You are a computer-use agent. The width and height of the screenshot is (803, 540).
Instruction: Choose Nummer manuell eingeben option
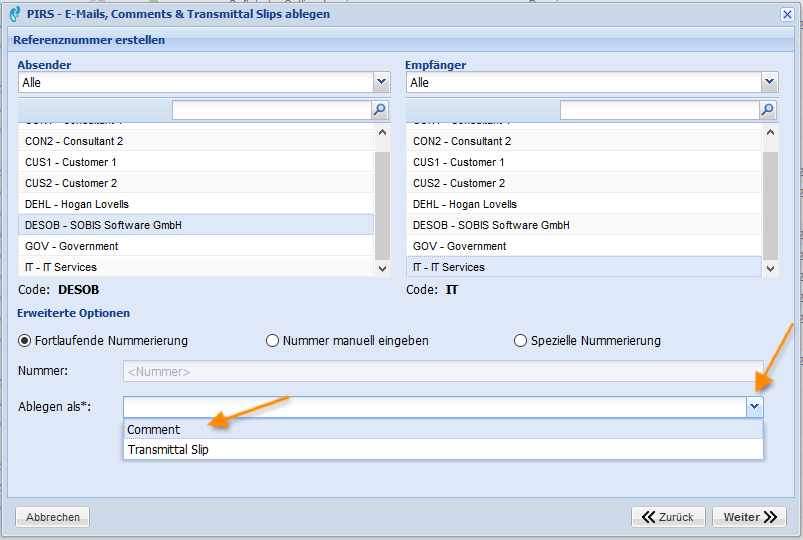[273, 341]
